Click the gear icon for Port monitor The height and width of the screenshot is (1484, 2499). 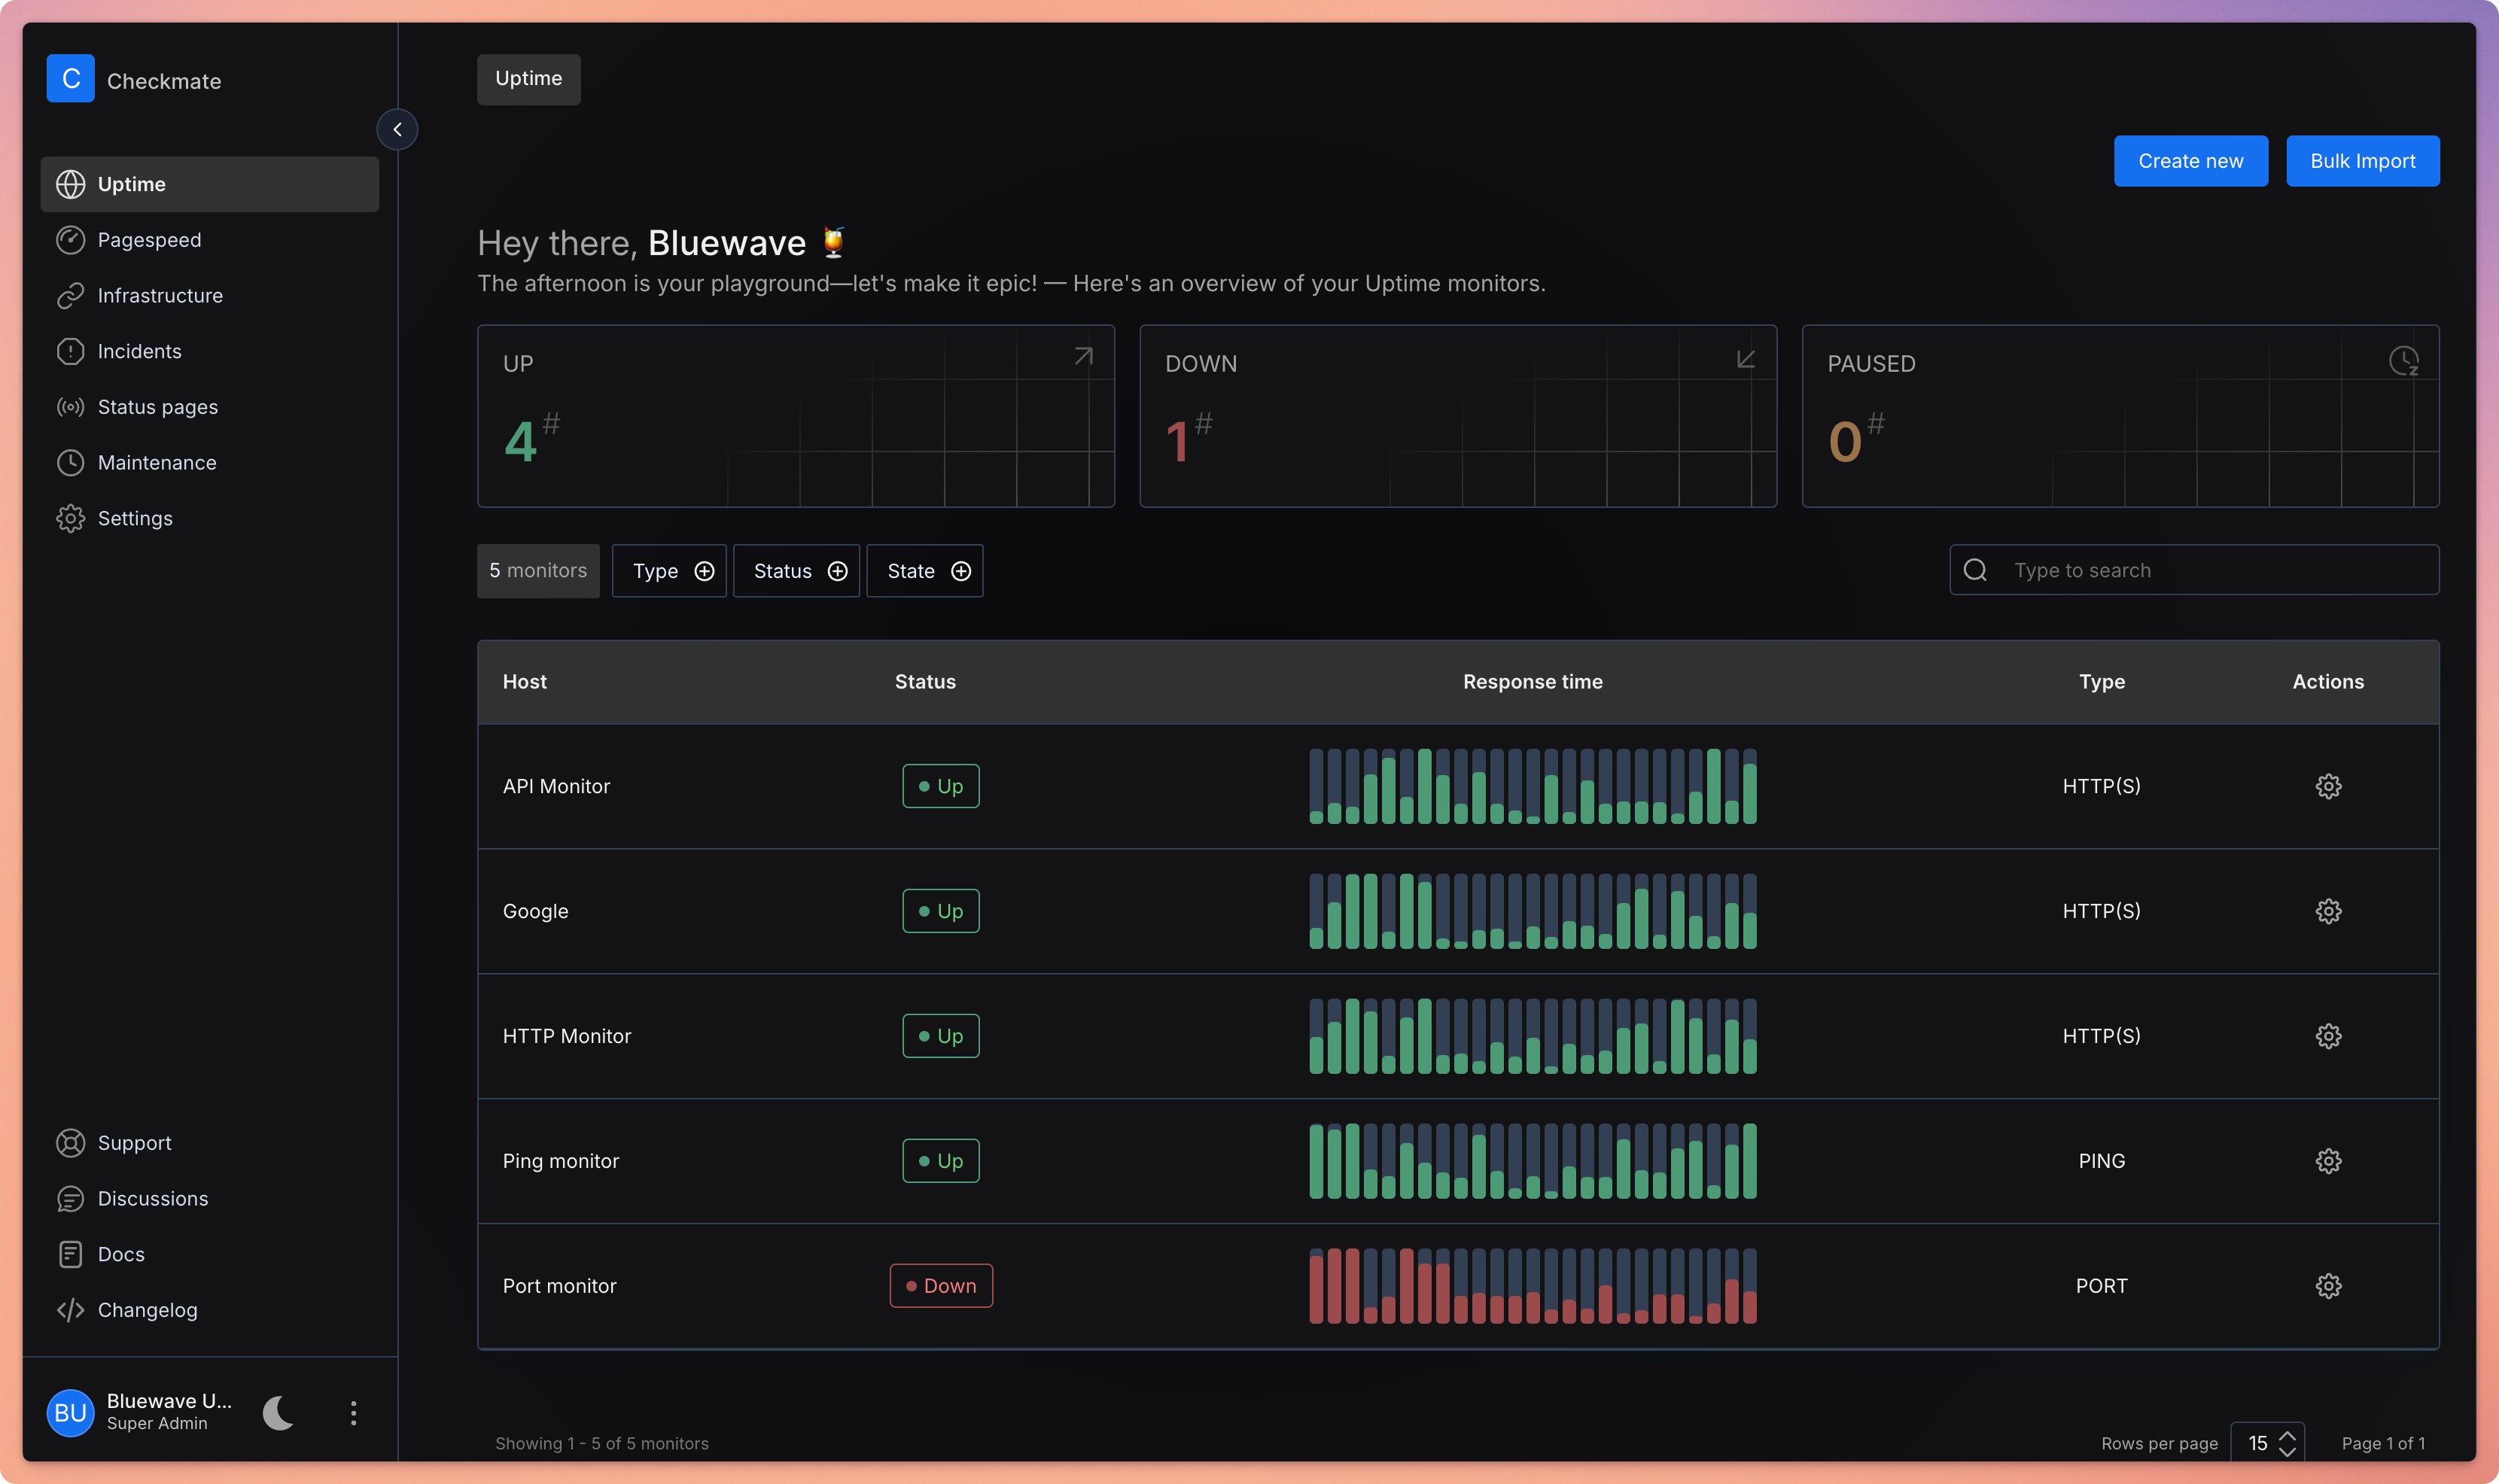[2327, 1286]
